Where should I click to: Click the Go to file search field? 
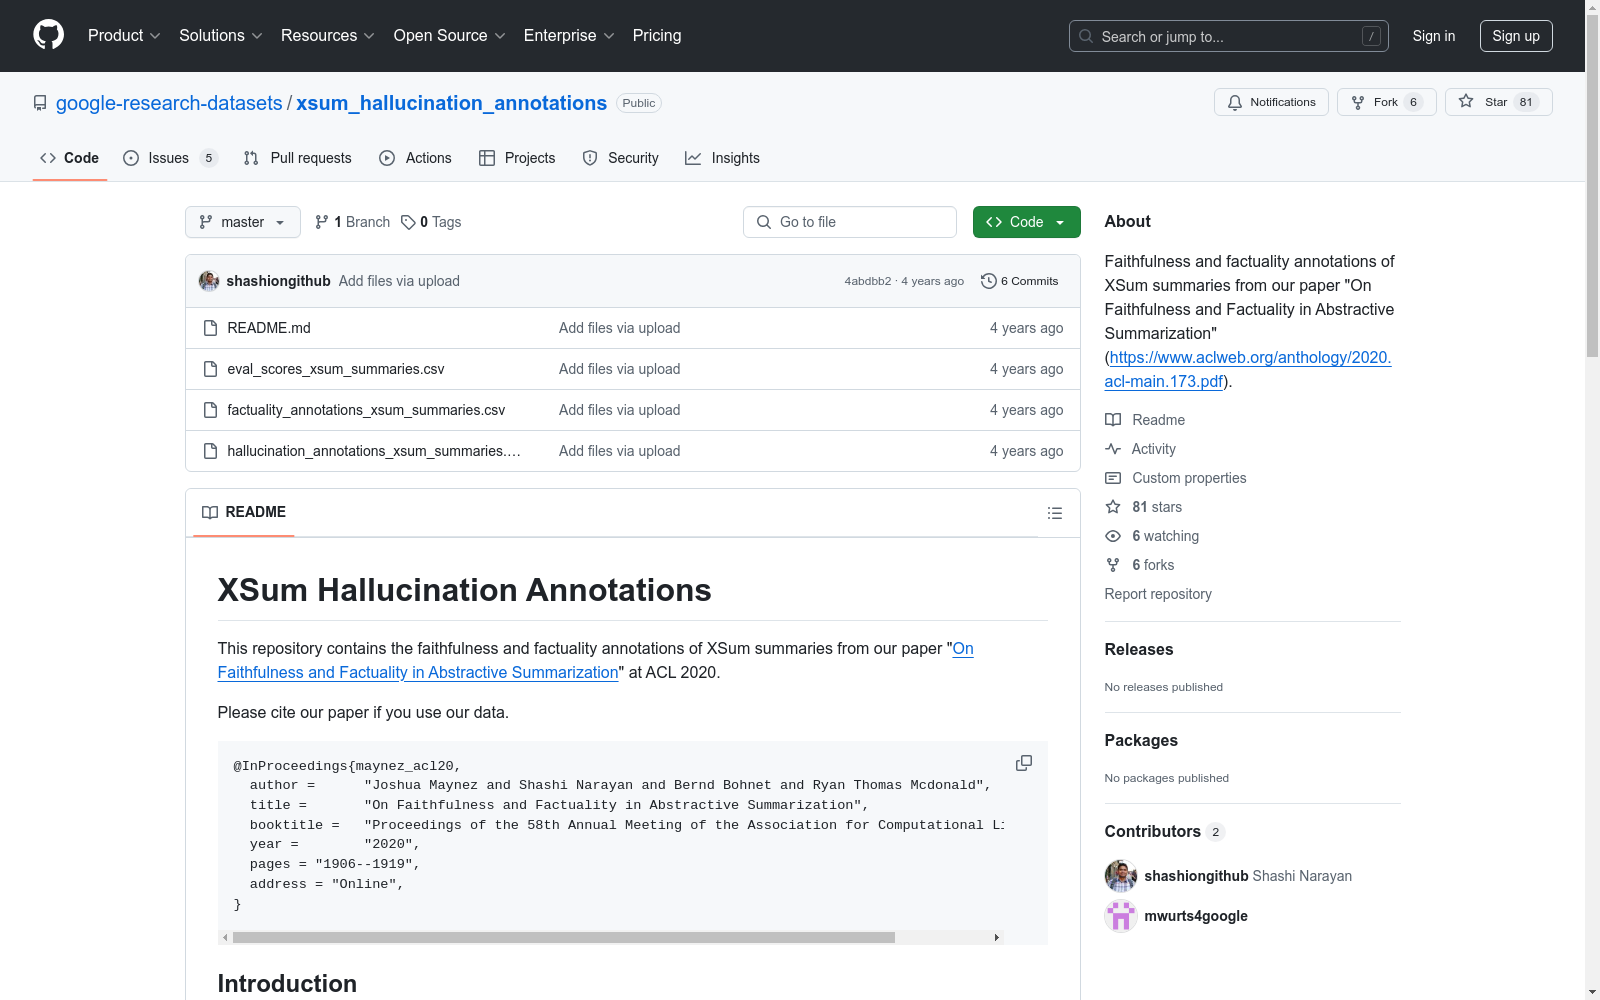tap(850, 222)
